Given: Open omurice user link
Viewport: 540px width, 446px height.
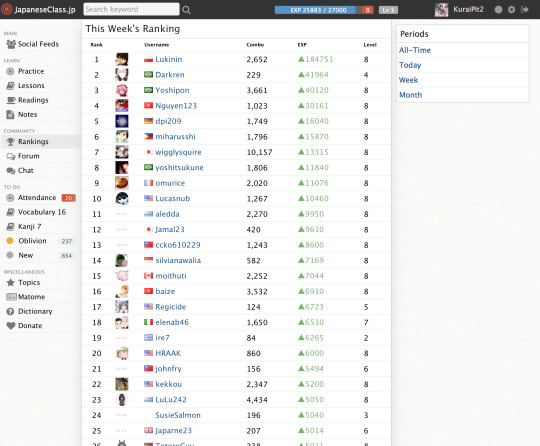Looking at the screenshot, I should click(170, 183).
